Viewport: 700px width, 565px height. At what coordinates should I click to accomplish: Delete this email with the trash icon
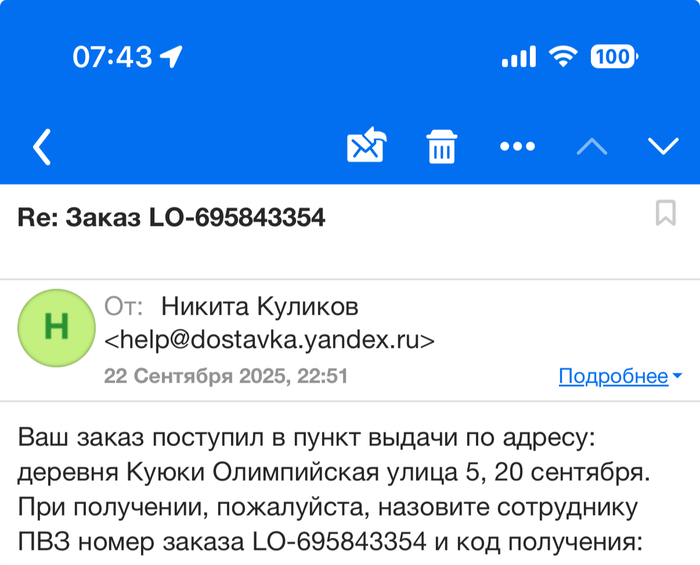(442, 147)
